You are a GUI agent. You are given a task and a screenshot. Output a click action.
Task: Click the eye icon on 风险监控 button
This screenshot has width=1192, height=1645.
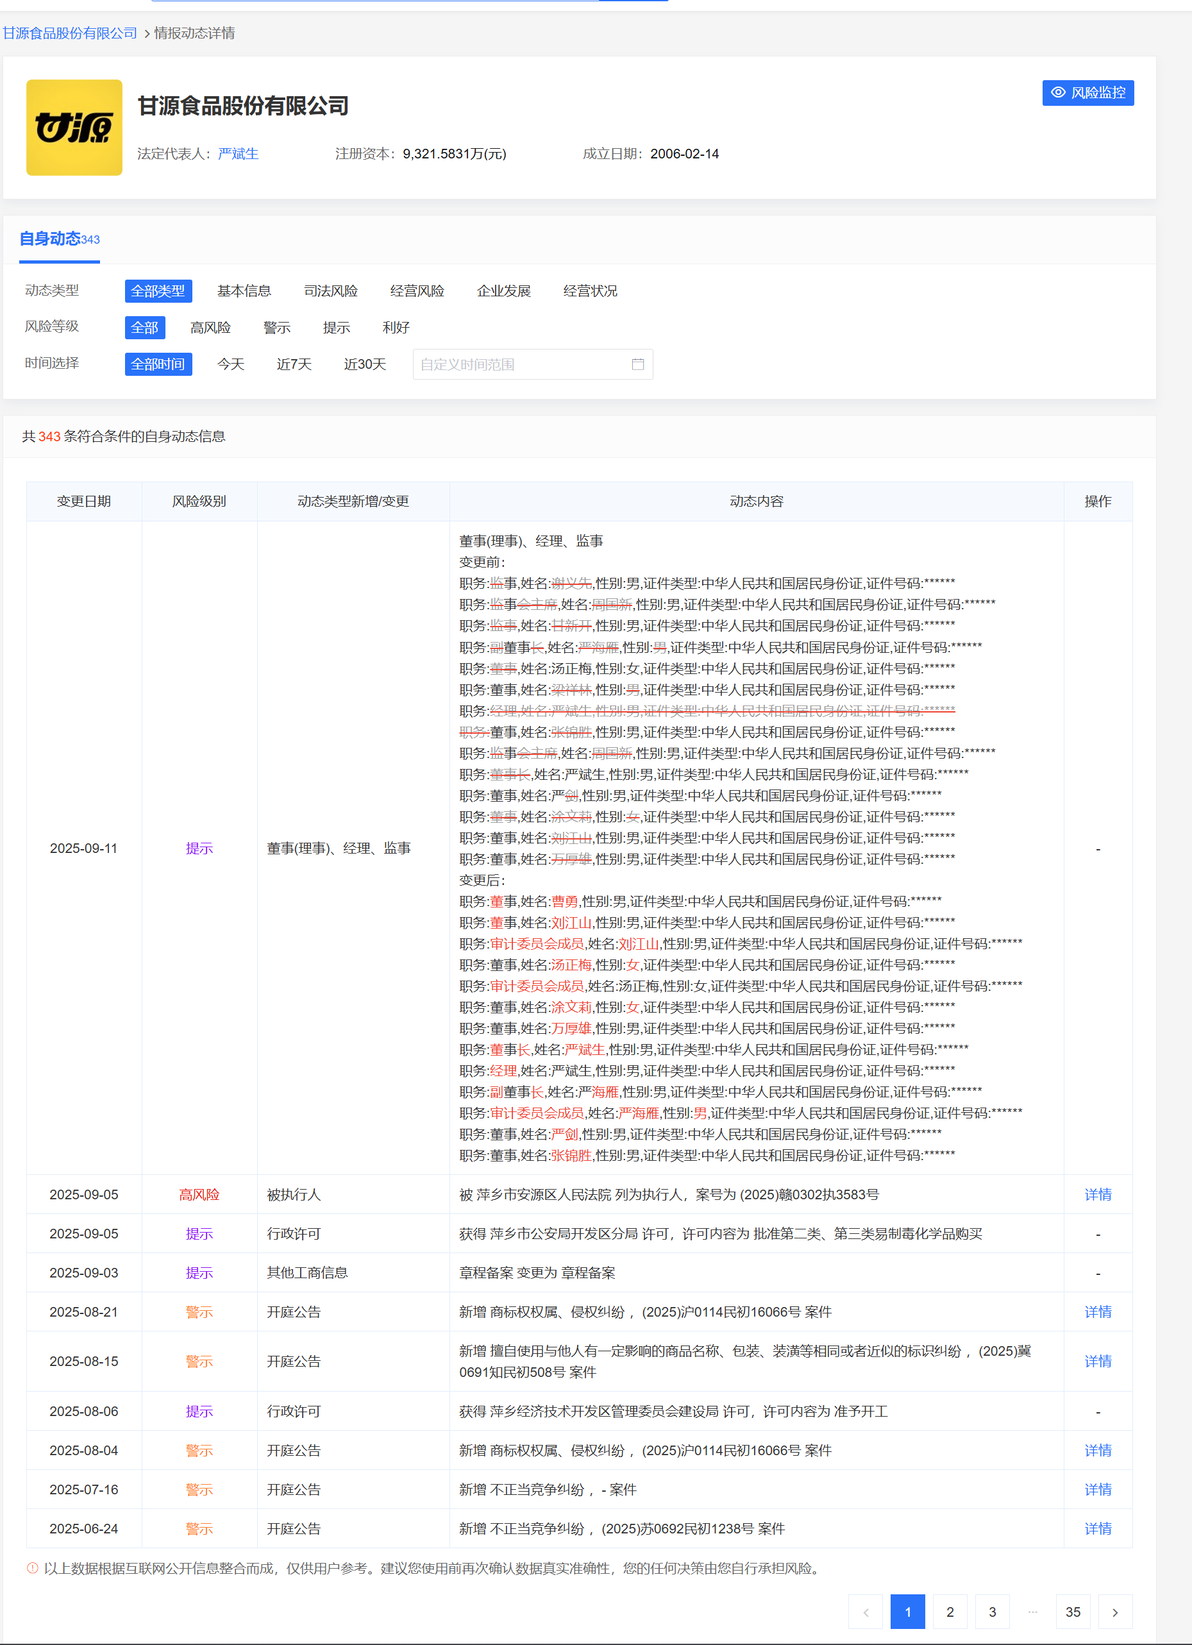[x=1058, y=93]
